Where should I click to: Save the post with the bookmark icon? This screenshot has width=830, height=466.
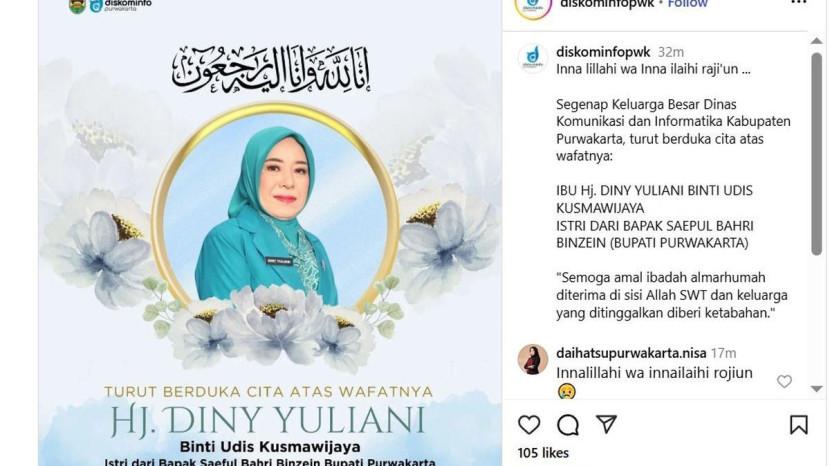click(799, 425)
